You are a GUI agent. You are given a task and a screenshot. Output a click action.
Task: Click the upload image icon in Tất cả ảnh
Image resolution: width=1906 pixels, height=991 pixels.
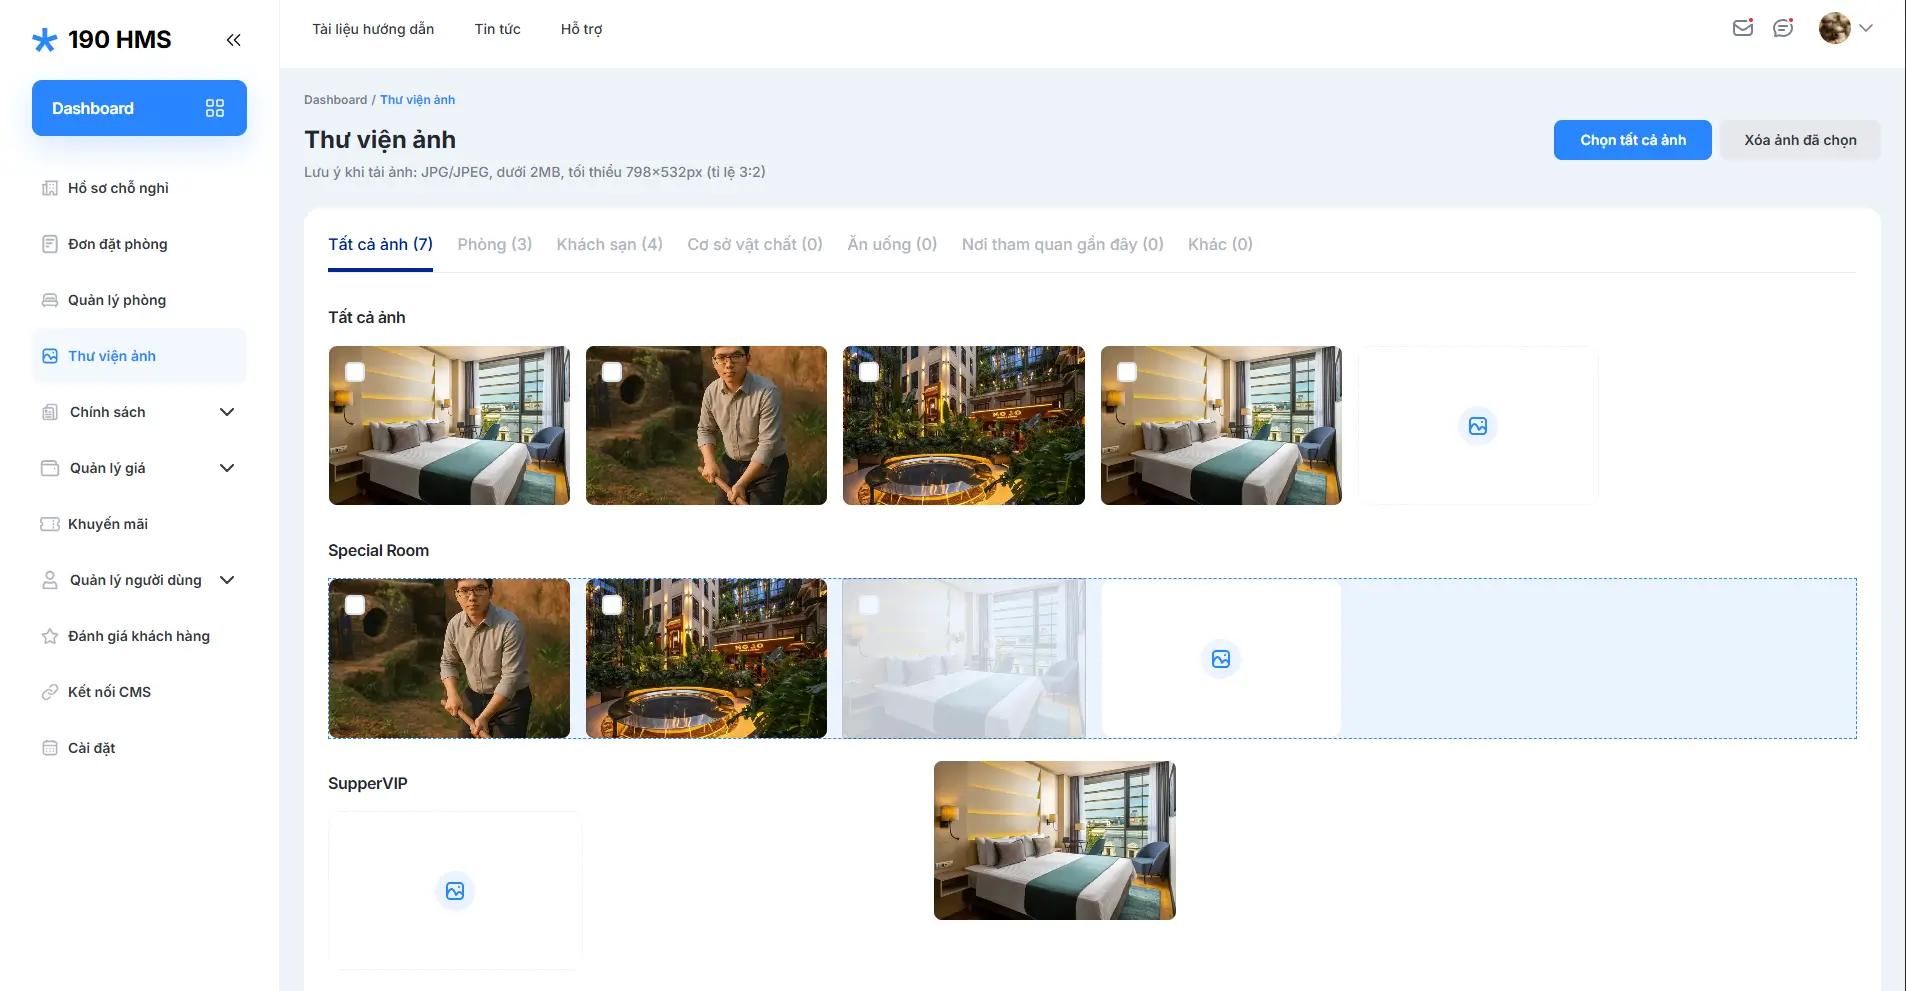1477,426
